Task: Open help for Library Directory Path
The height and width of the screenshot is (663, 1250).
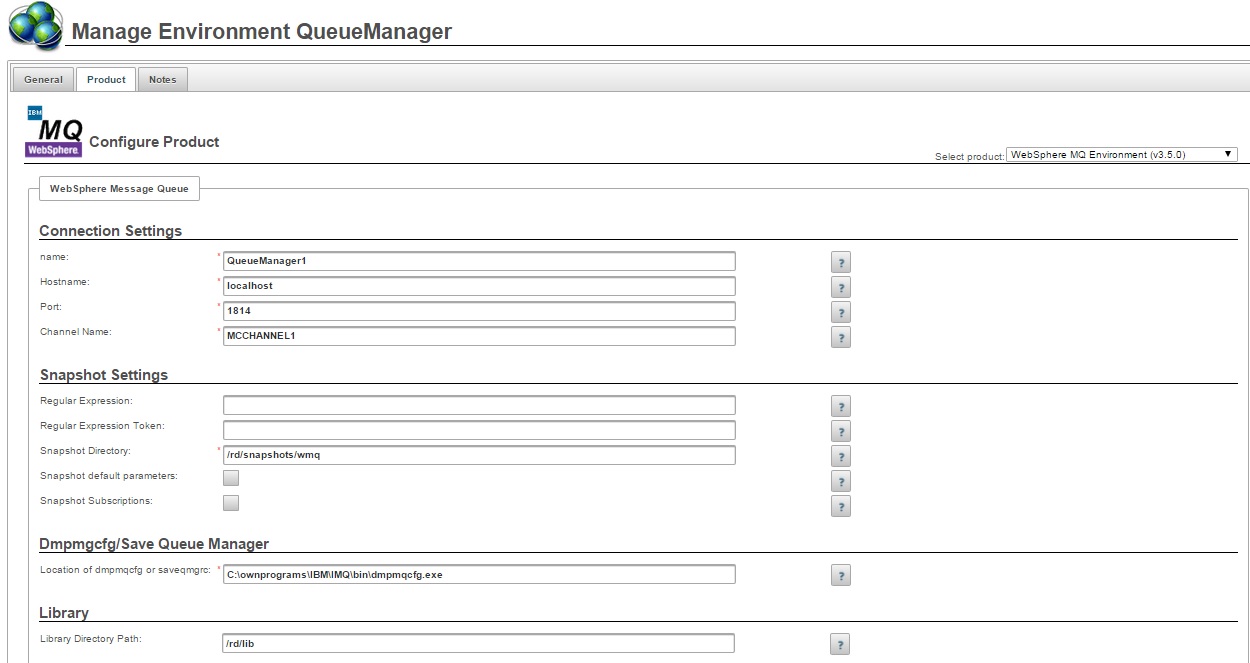Action: tap(840, 645)
